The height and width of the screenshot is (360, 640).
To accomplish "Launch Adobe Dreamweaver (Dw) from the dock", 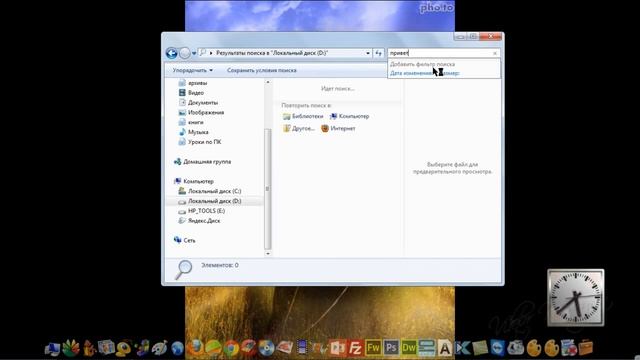I will point(409,348).
